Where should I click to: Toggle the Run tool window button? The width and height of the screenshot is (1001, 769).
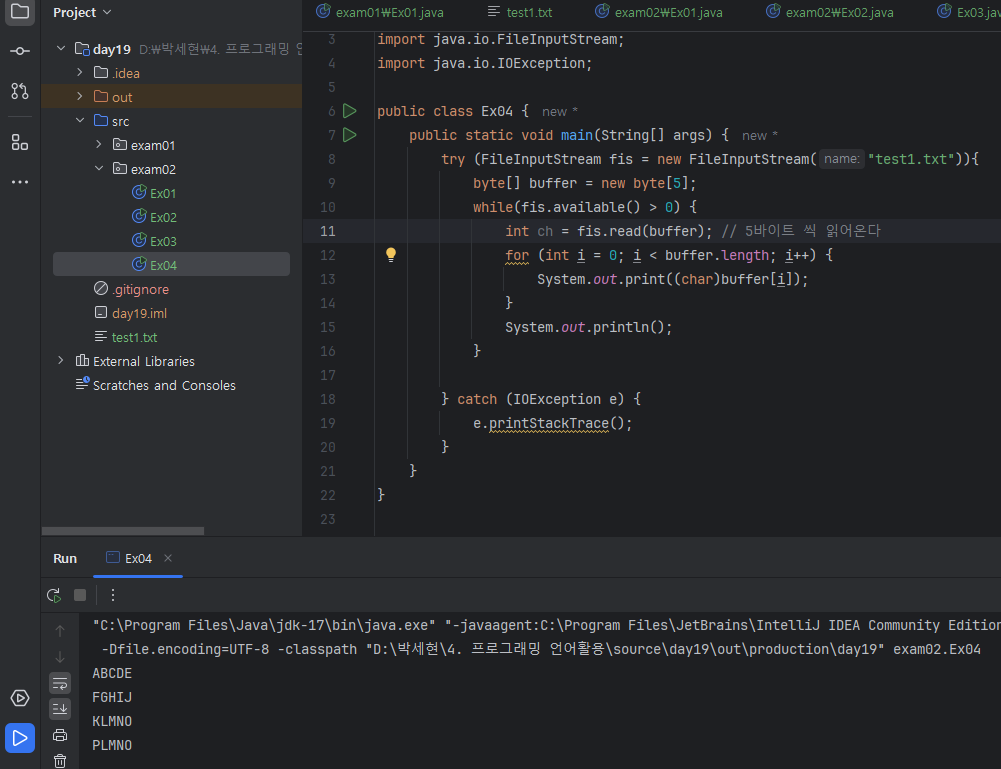coord(20,738)
